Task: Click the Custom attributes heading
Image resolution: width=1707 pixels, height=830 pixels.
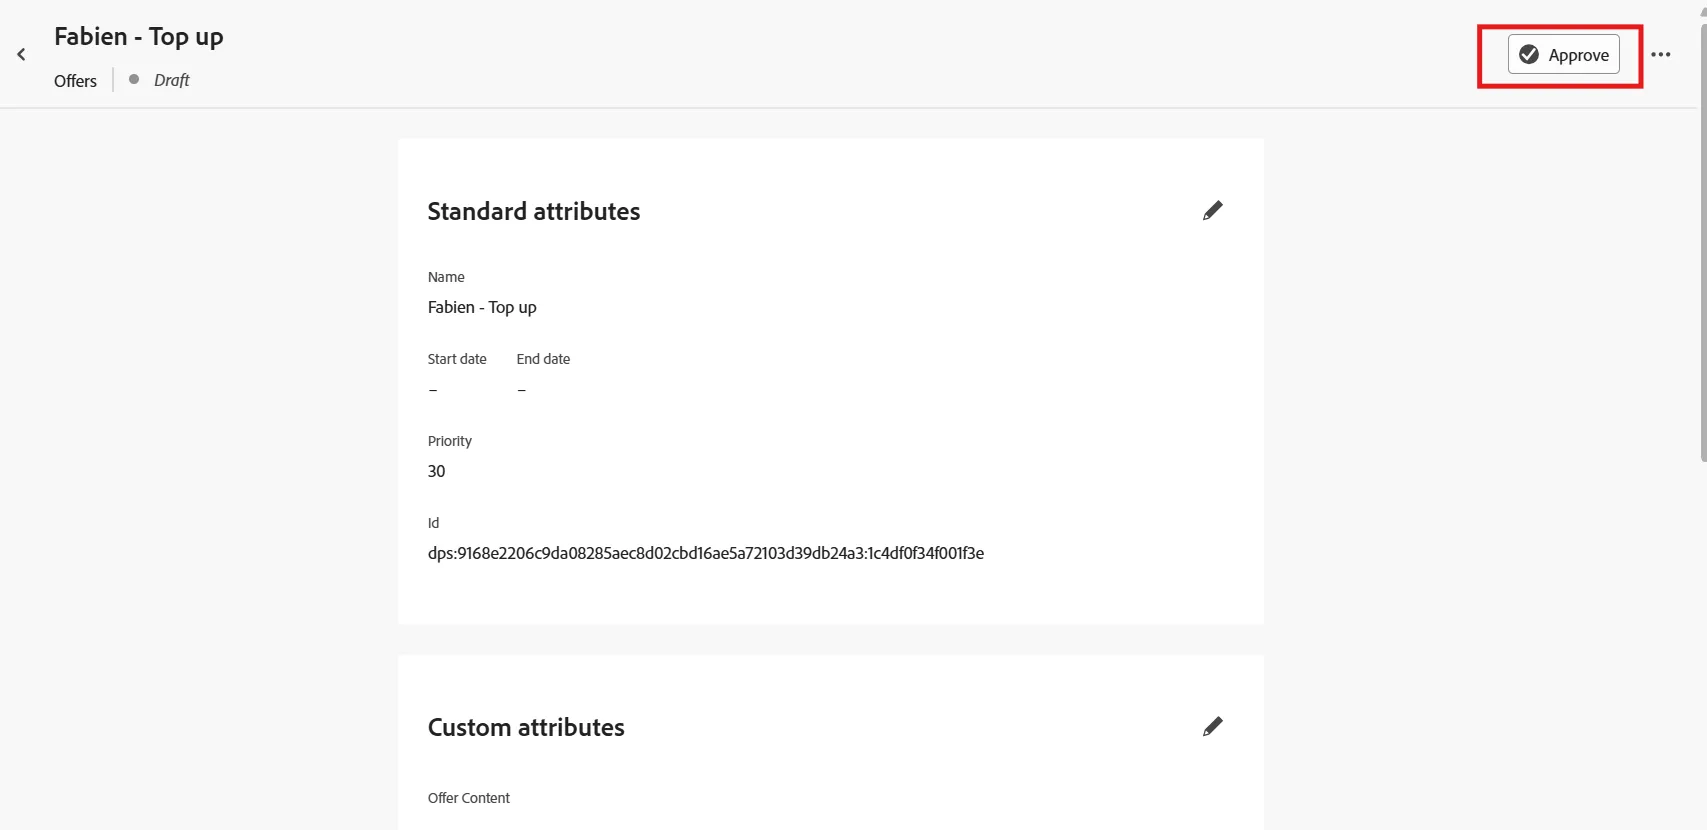Action: coord(526,728)
